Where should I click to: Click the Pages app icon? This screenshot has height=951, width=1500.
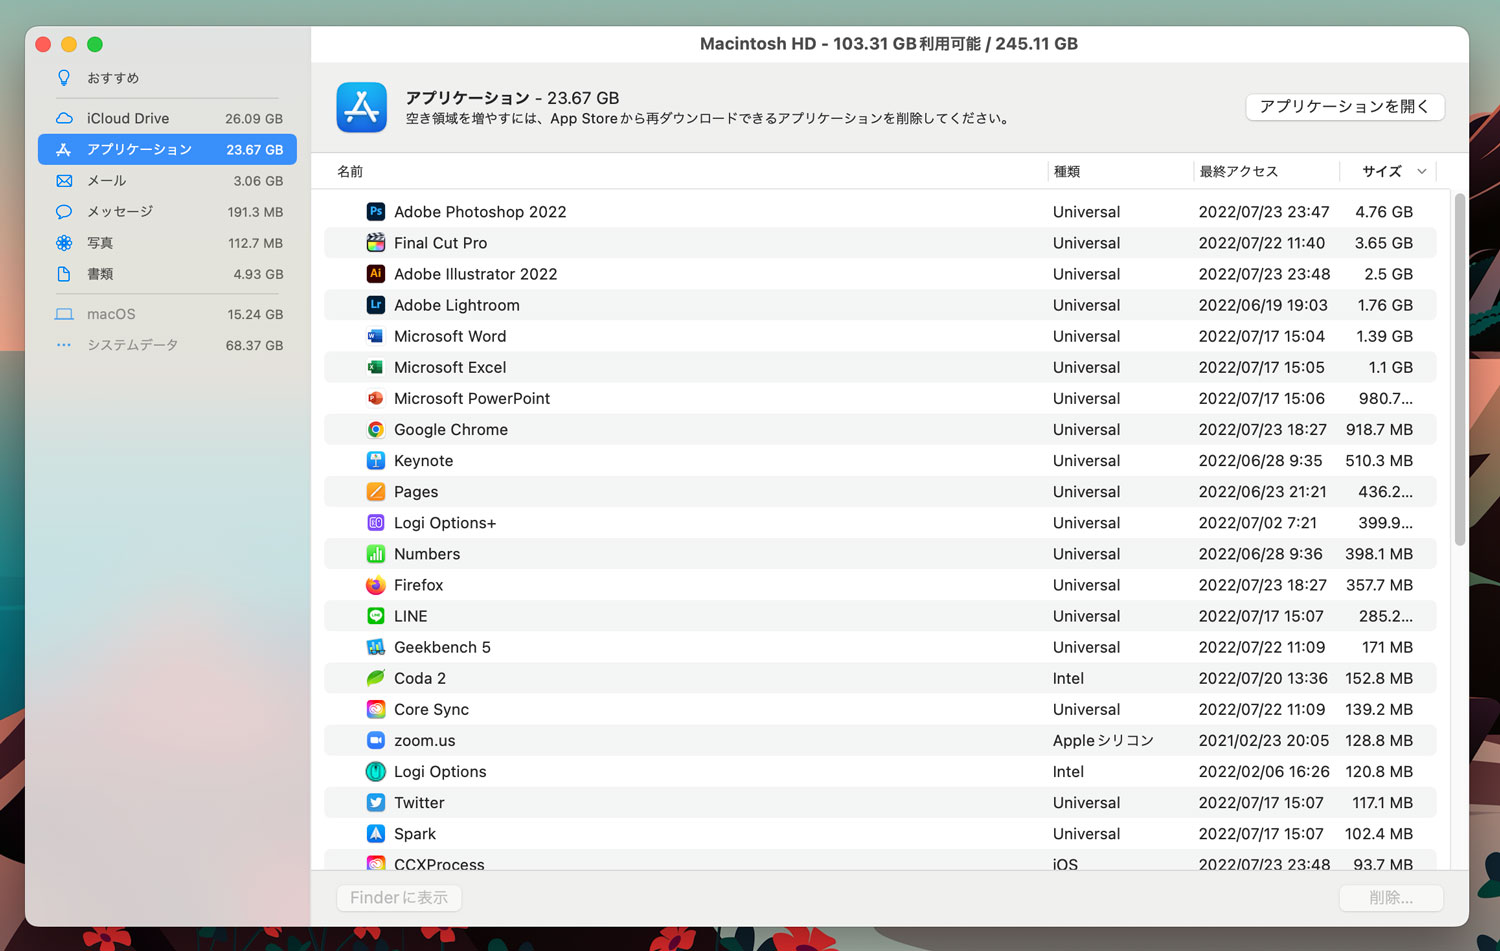(x=376, y=492)
